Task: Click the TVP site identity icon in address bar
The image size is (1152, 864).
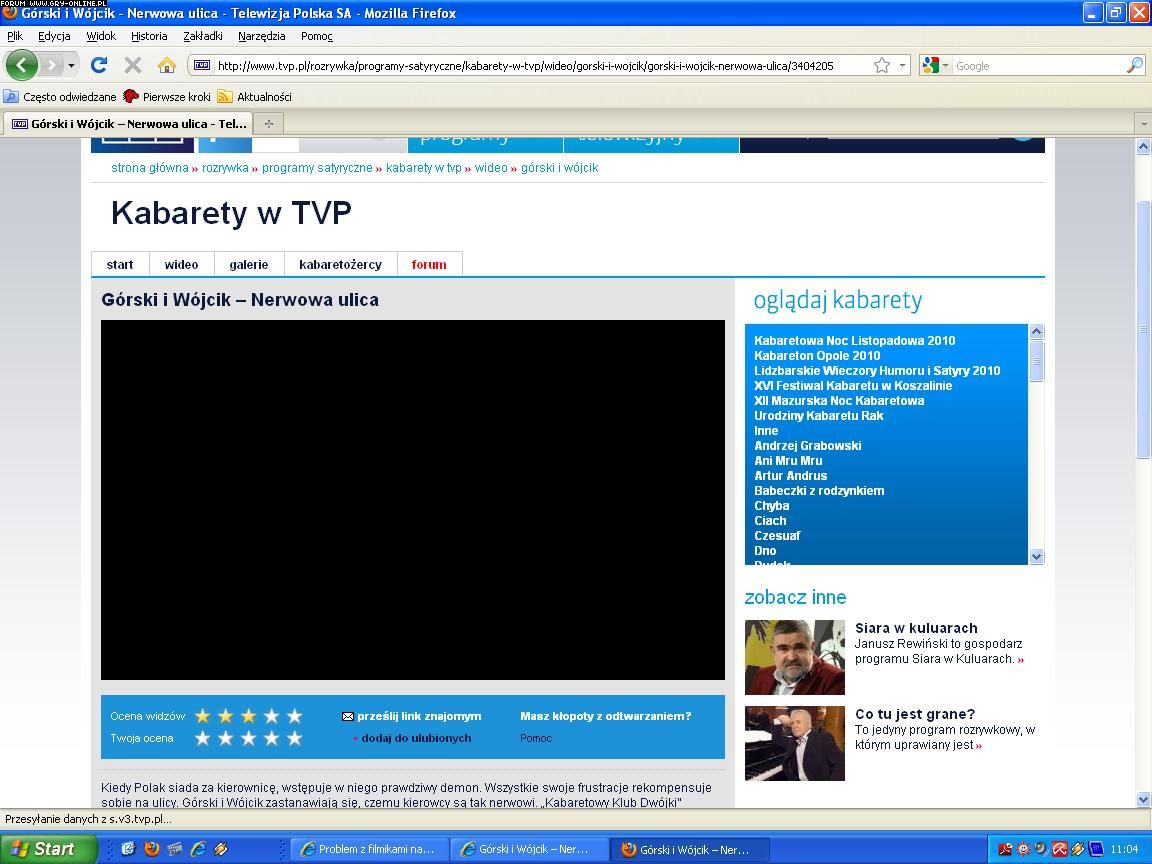Action: 201,65
